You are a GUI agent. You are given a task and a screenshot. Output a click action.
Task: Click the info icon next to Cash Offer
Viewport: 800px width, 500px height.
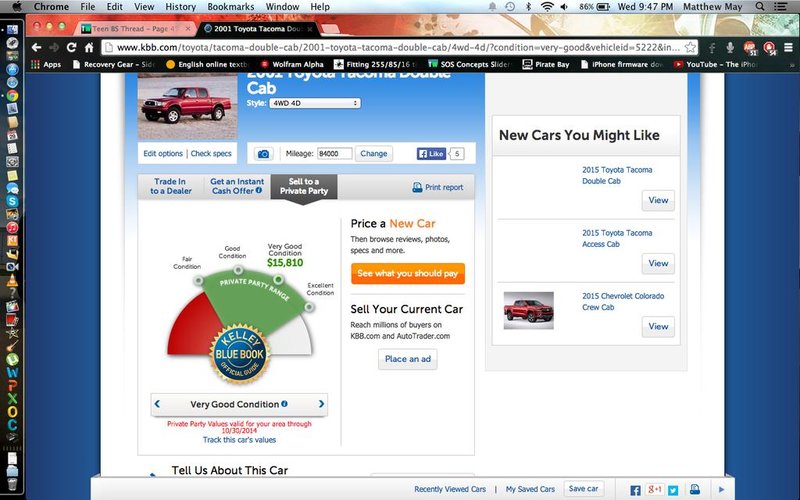[x=259, y=190]
